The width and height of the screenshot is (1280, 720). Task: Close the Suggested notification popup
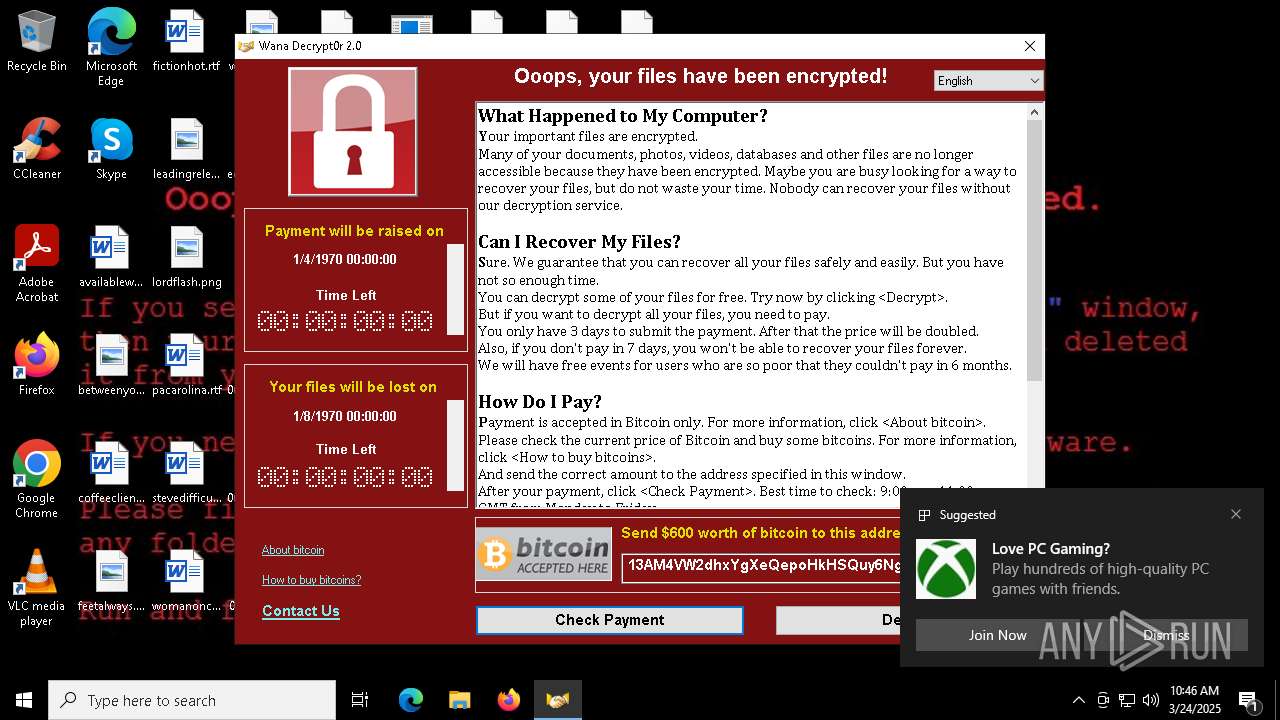click(1236, 514)
